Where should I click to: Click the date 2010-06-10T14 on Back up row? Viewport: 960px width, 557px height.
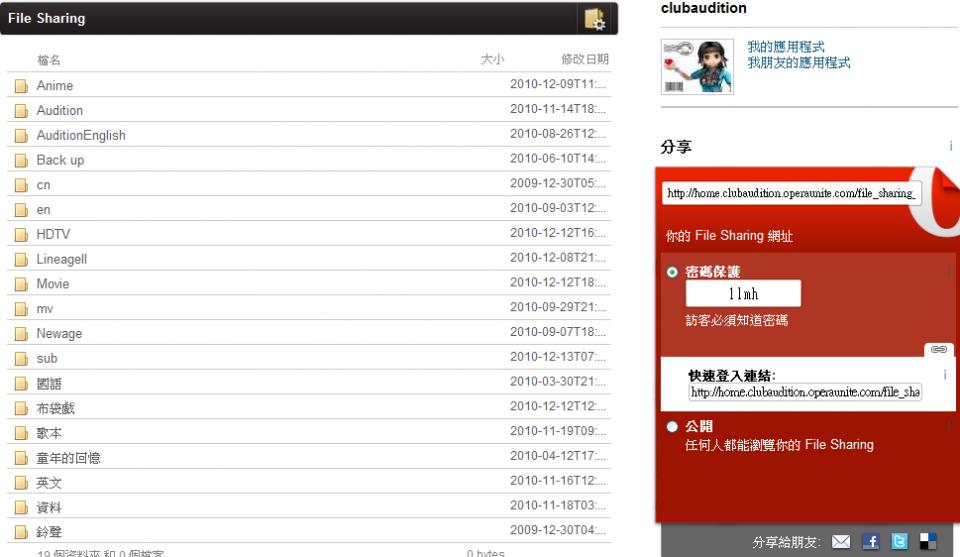(558, 159)
